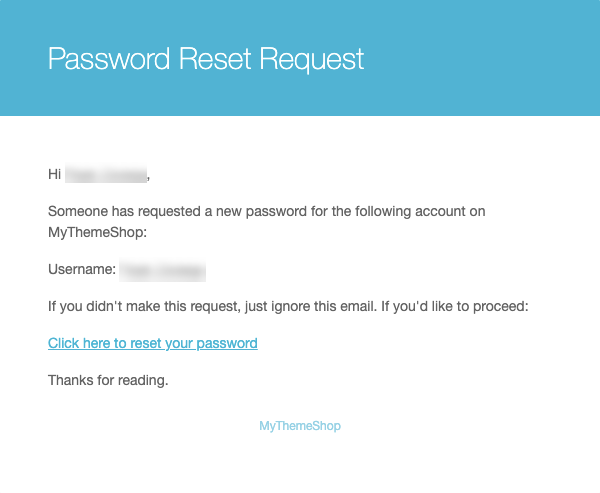Select the blurred name after Hi

point(106,174)
